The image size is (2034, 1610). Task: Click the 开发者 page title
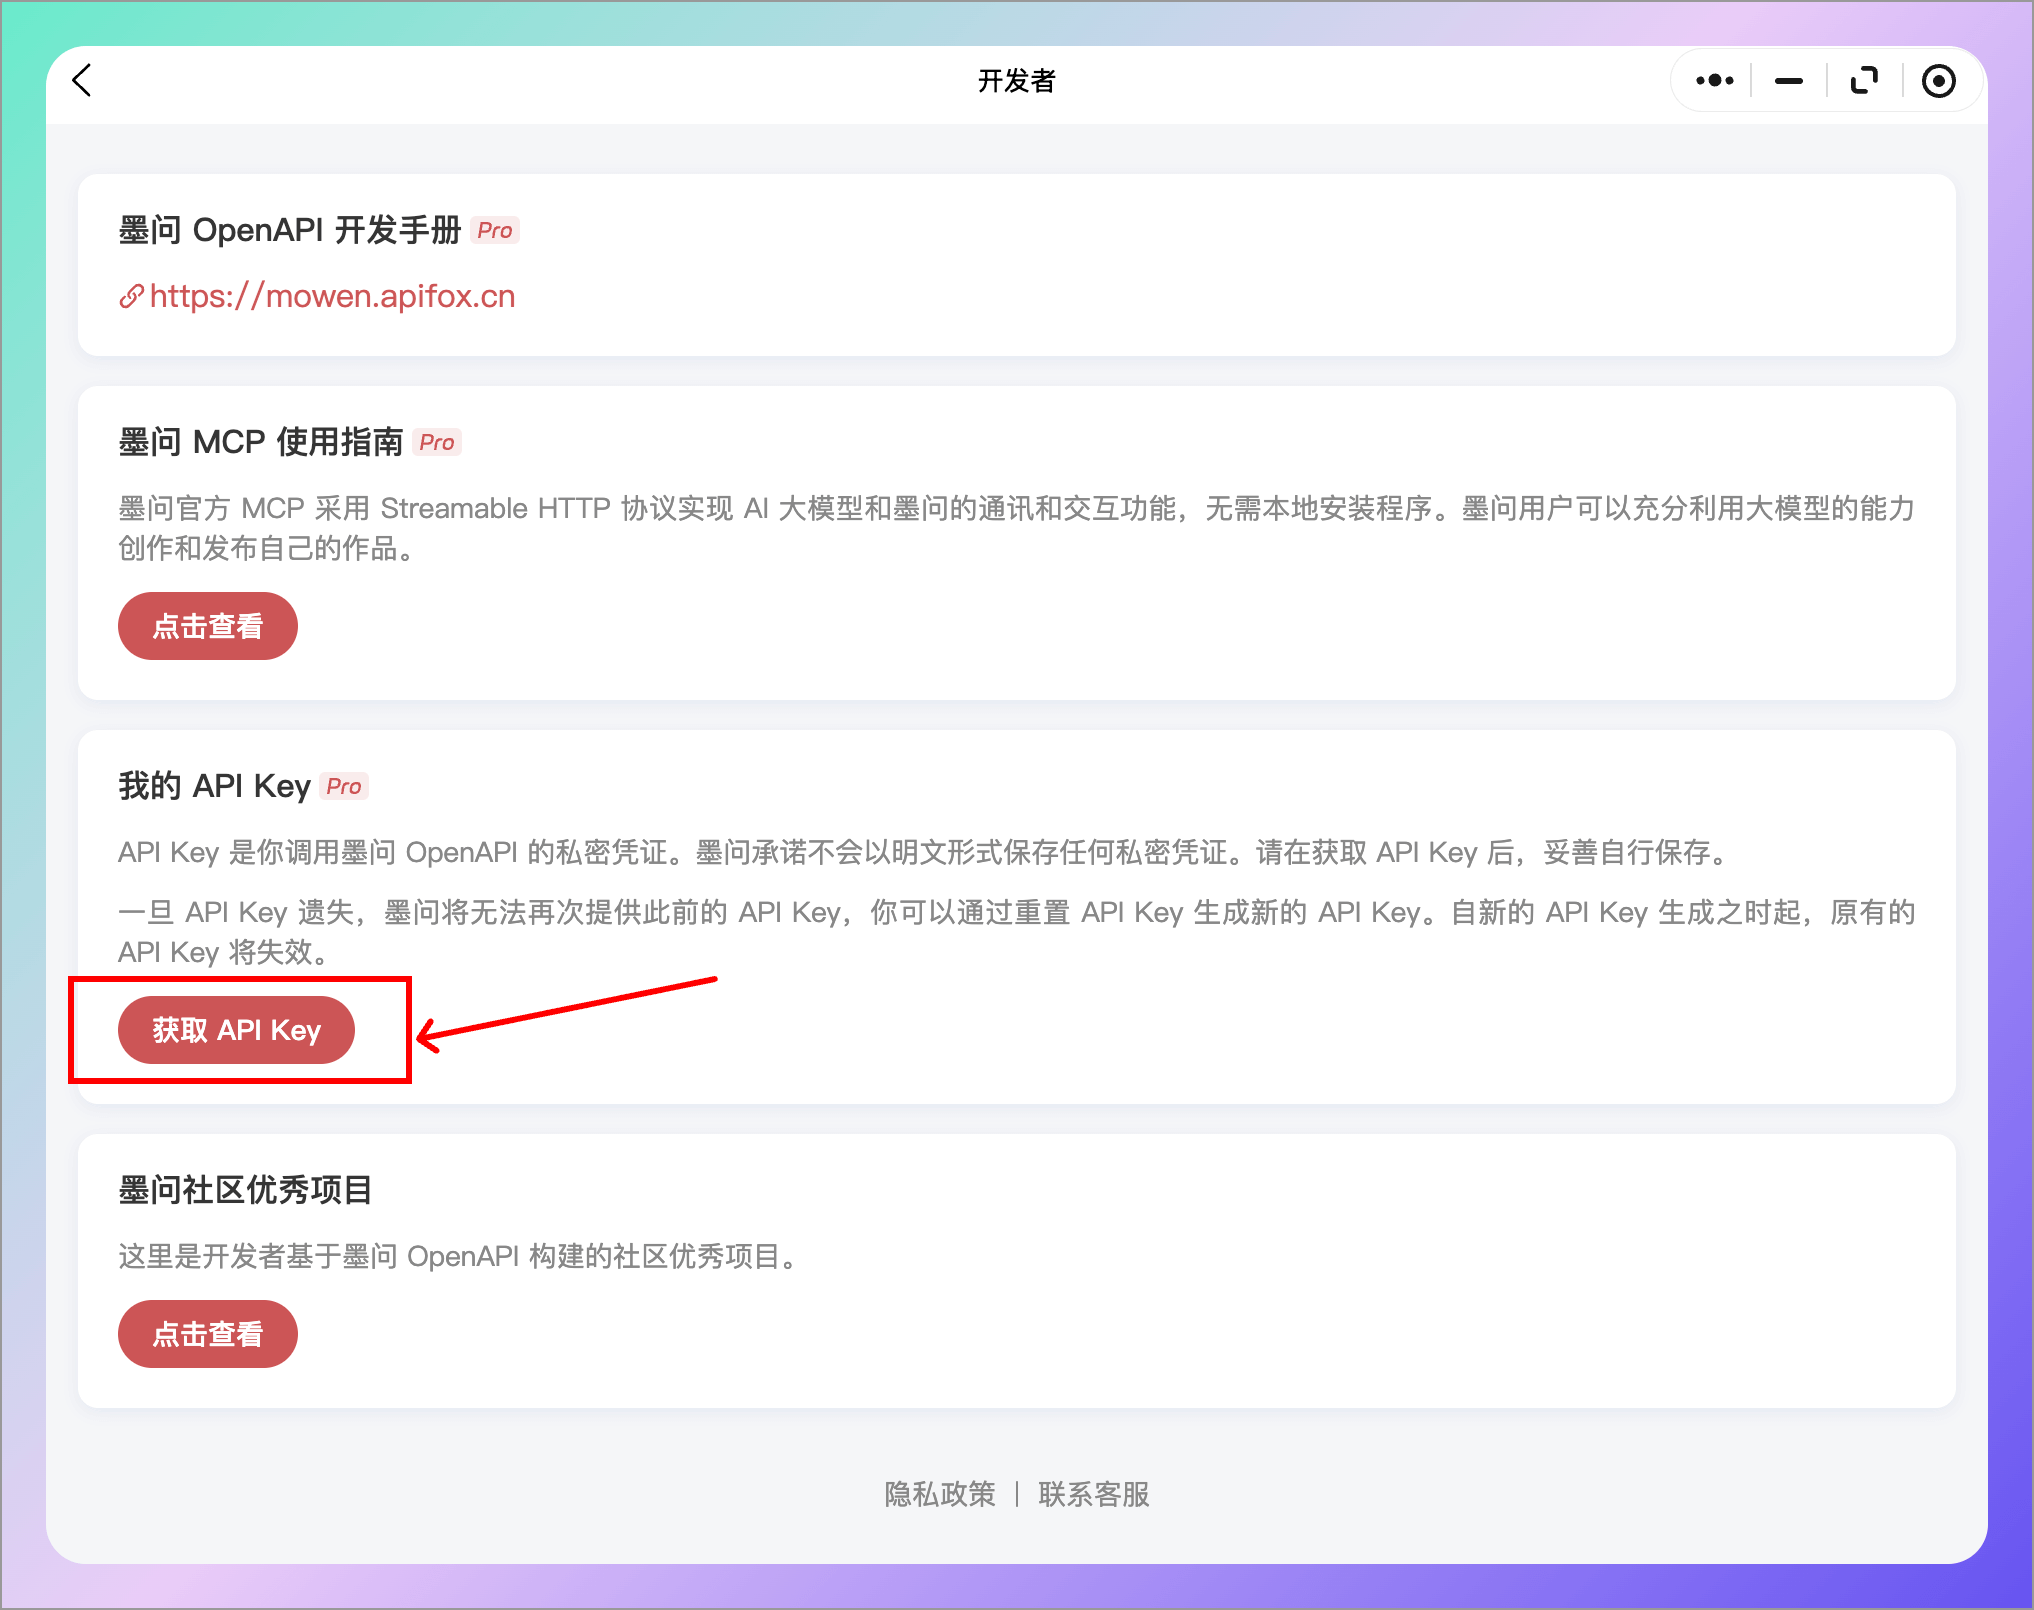tap(1017, 80)
